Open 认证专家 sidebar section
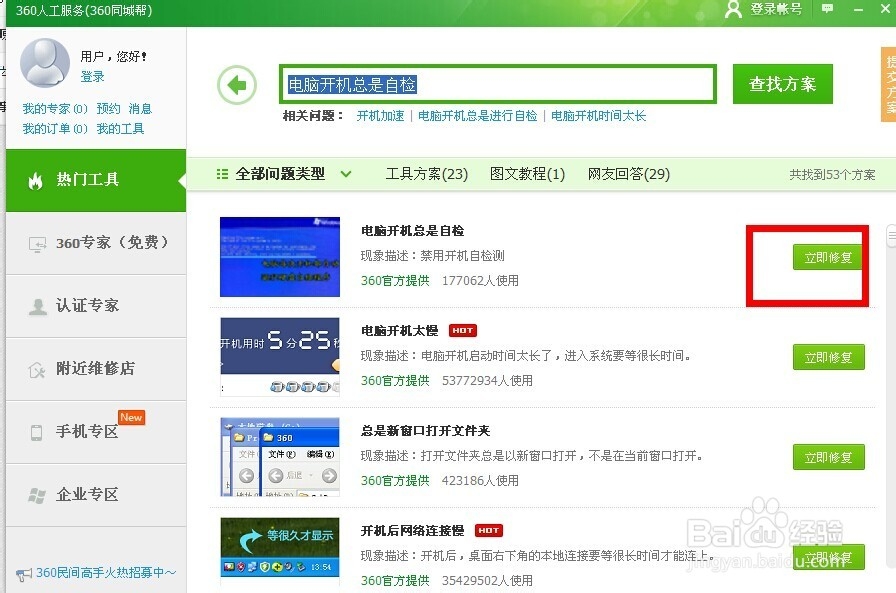Screen dimensions: 896x593 pyautogui.click(x=96, y=306)
